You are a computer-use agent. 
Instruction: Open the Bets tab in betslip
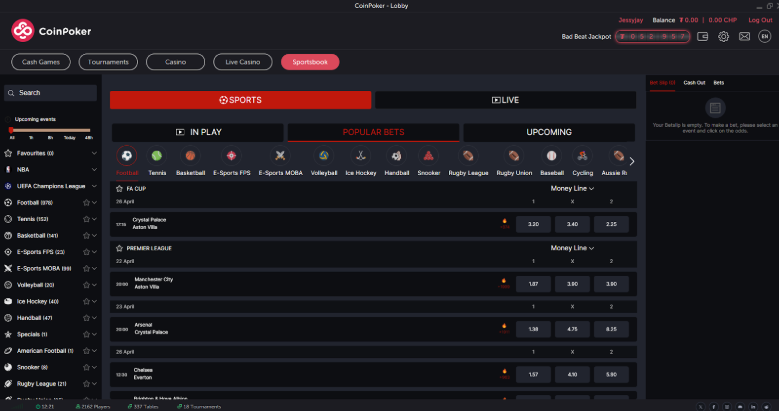pyautogui.click(x=718, y=83)
